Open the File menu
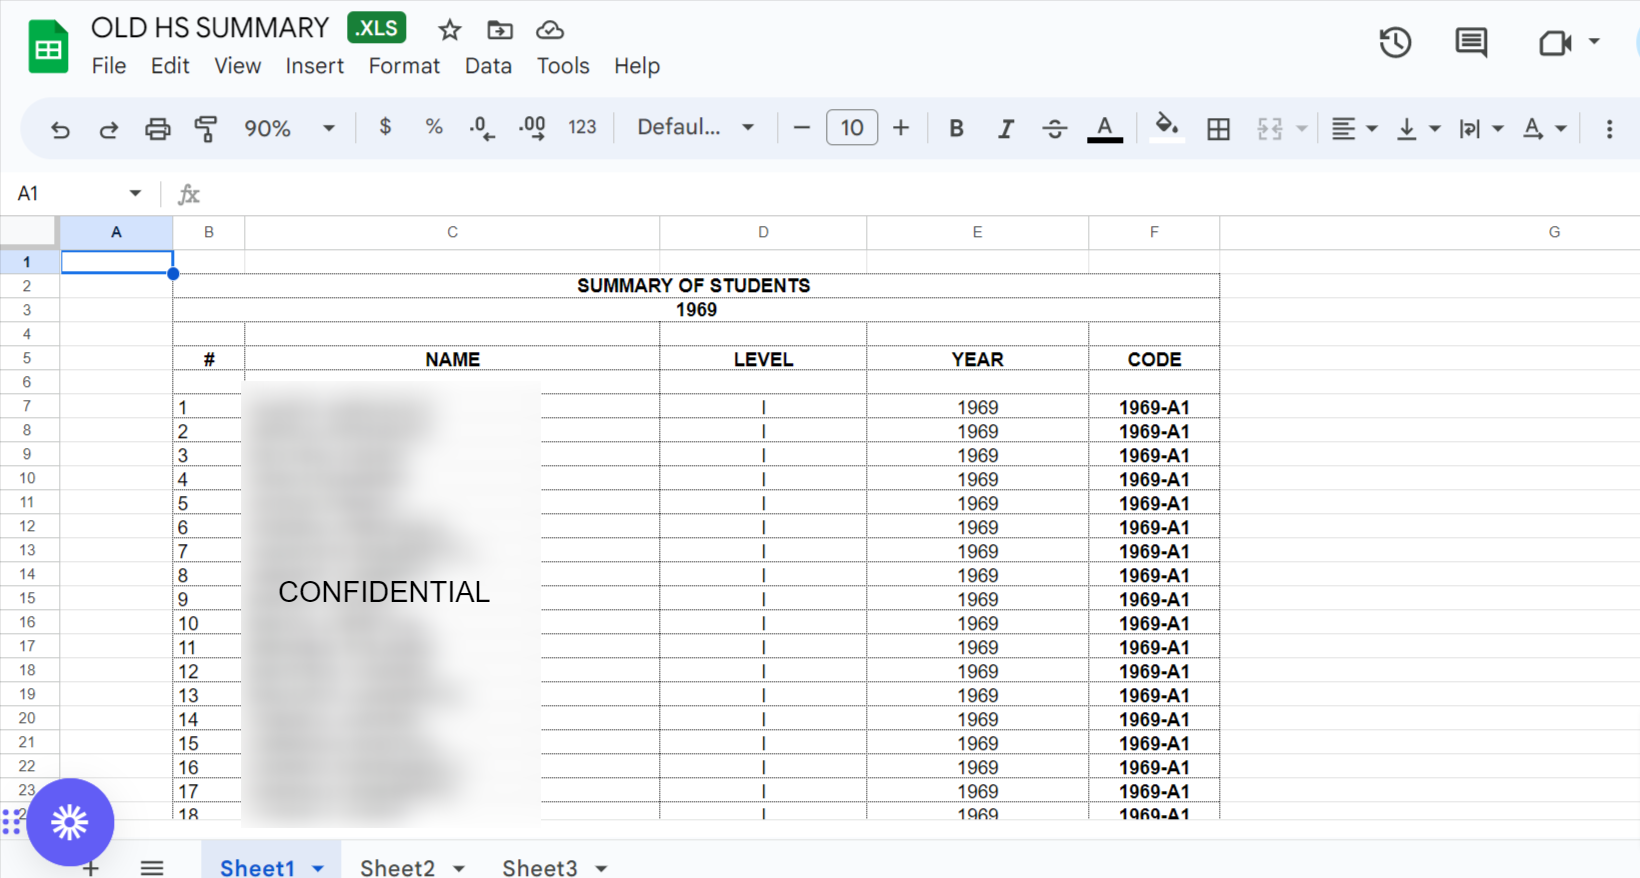1640x878 pixels. click(x=109, y=66)
